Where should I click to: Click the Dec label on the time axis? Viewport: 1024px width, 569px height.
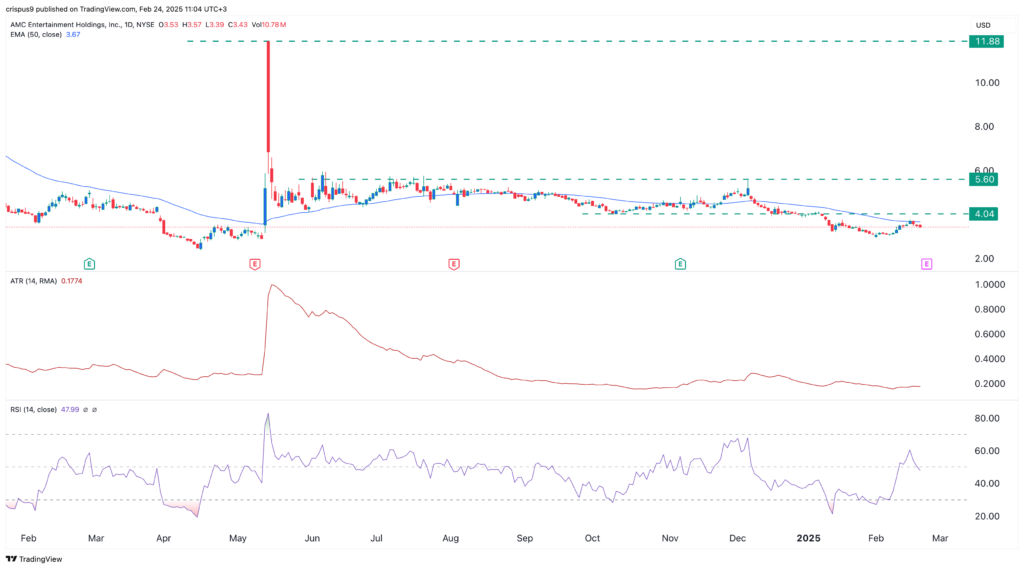pyautogui.click(x=737, y=538)
